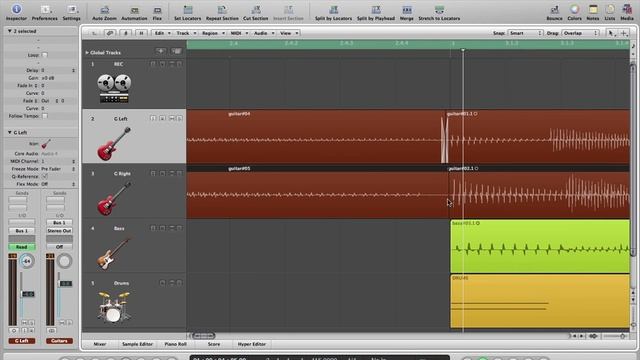
Task: Click the G Left pan knob
Action: click(x=27, y=261)
